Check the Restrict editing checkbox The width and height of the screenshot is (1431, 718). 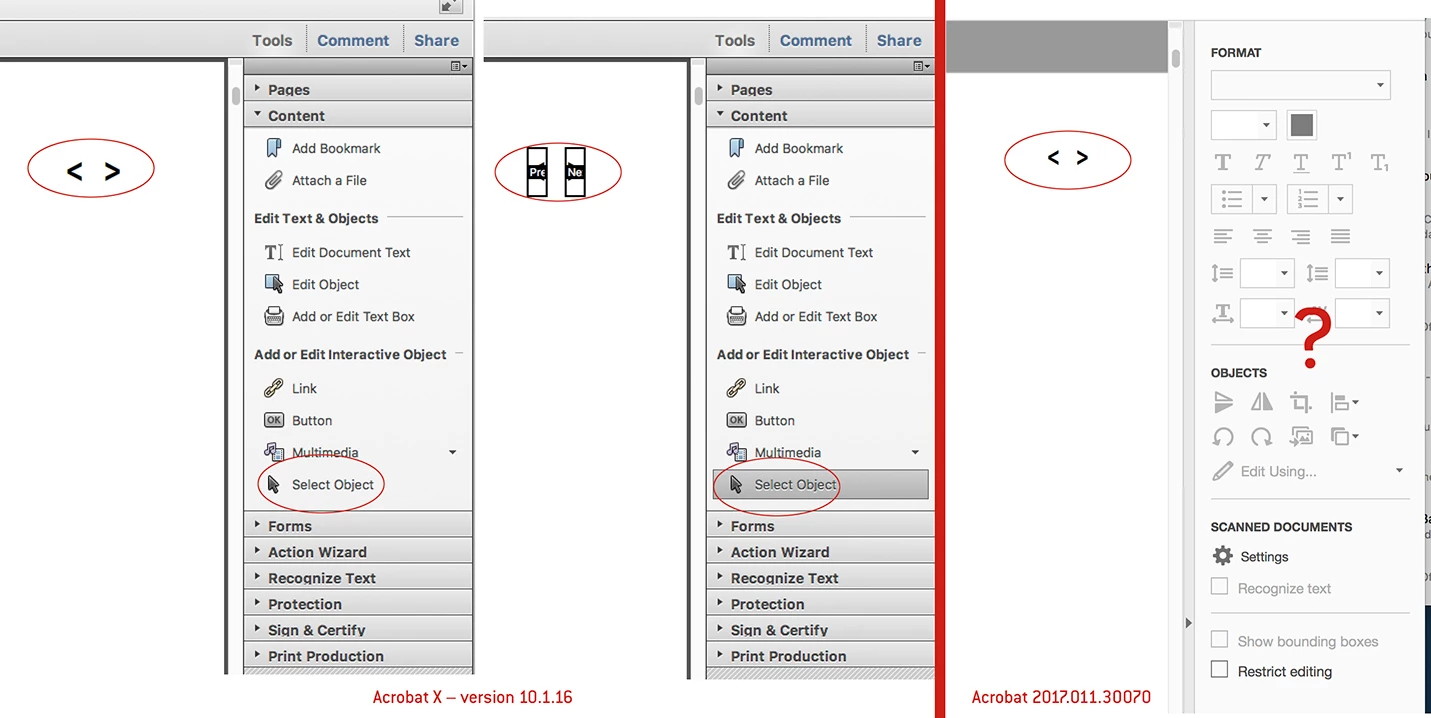[x=1219, y=670]
